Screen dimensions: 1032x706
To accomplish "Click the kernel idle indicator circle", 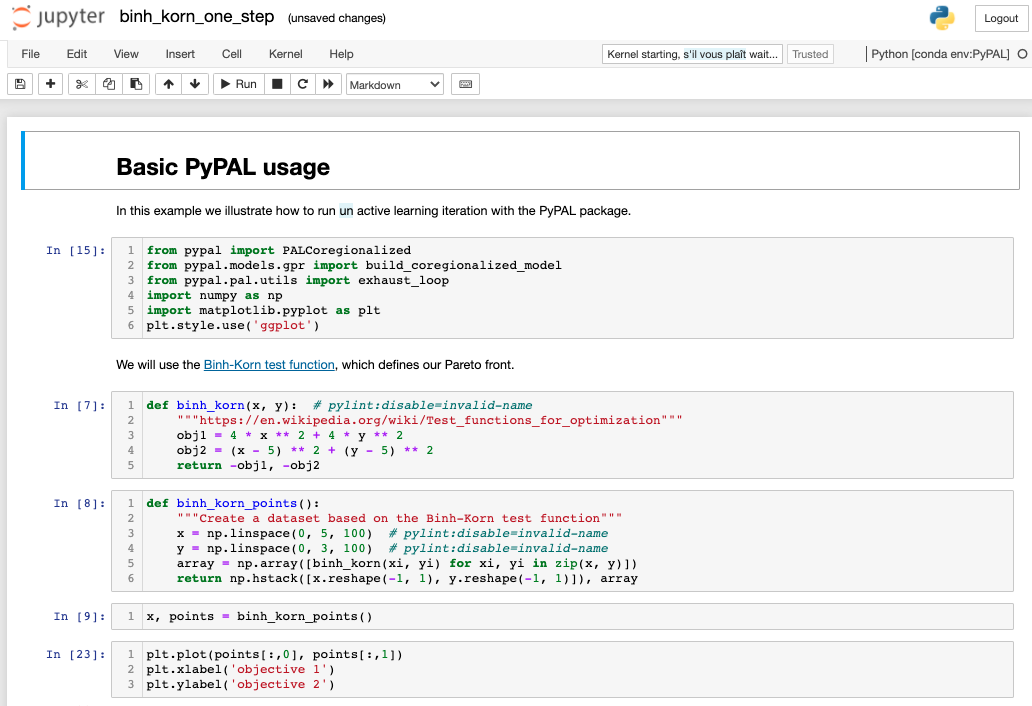I will [x=1022, y=54].
